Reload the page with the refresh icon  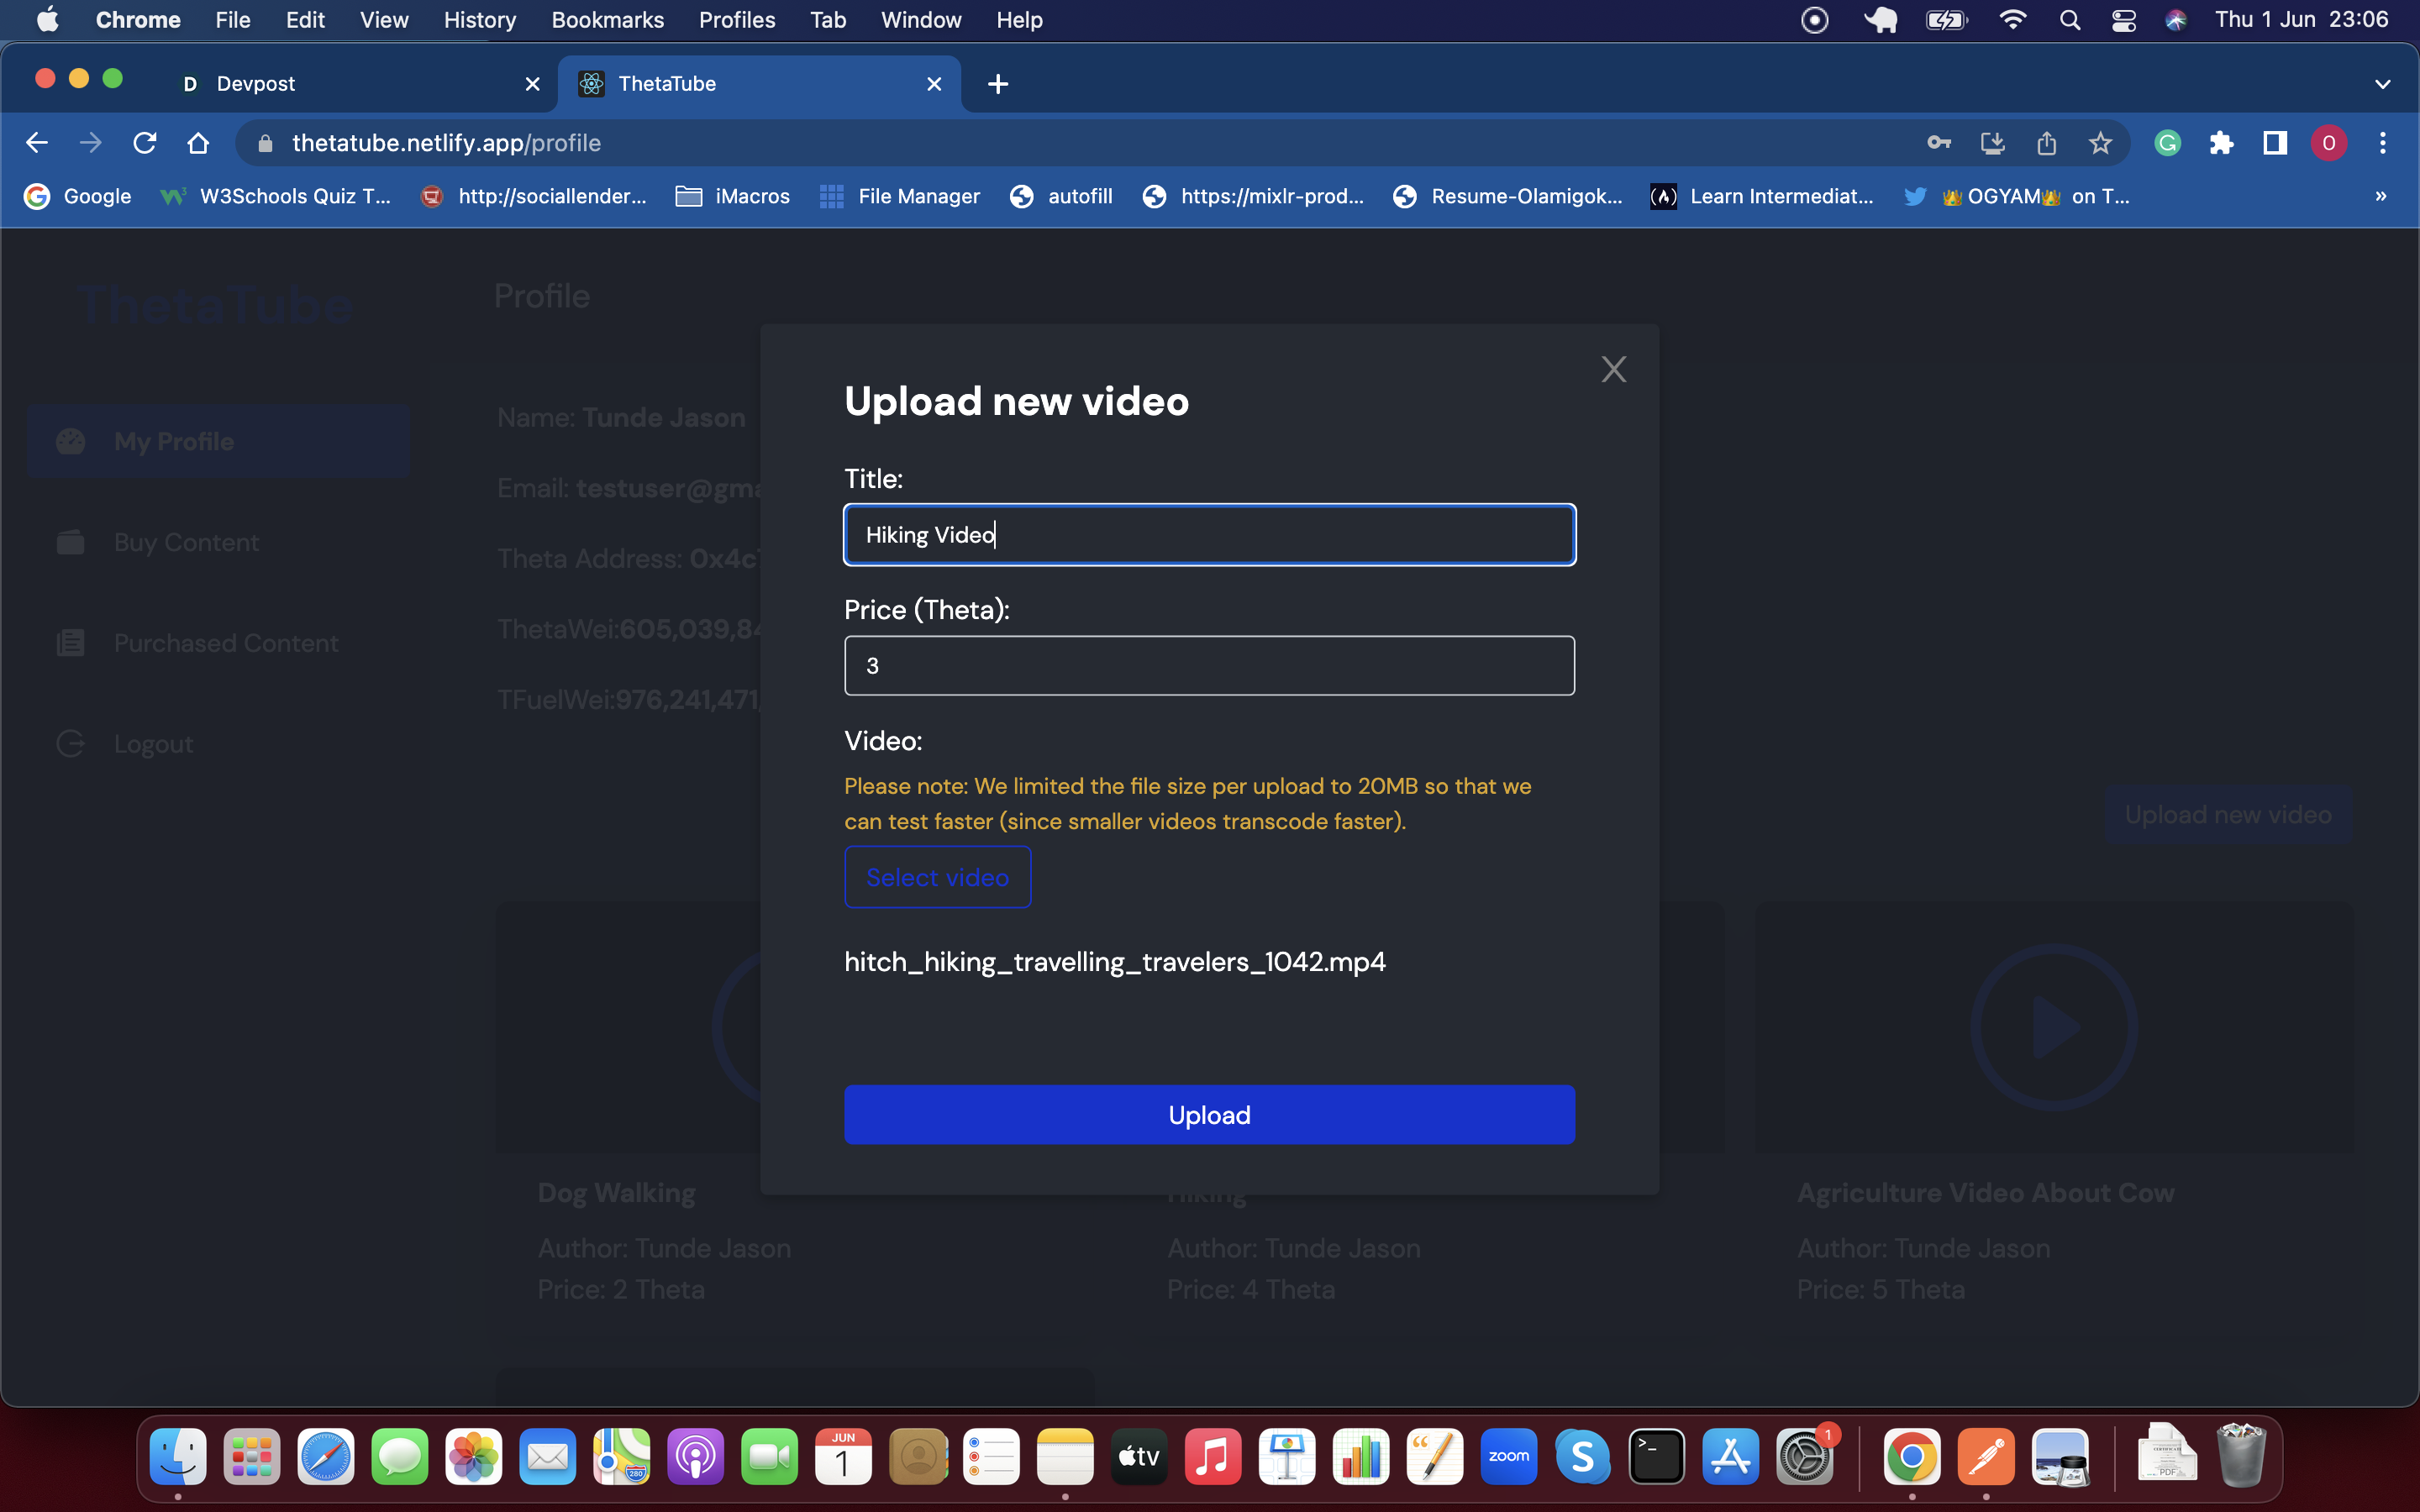click(145, 143)
